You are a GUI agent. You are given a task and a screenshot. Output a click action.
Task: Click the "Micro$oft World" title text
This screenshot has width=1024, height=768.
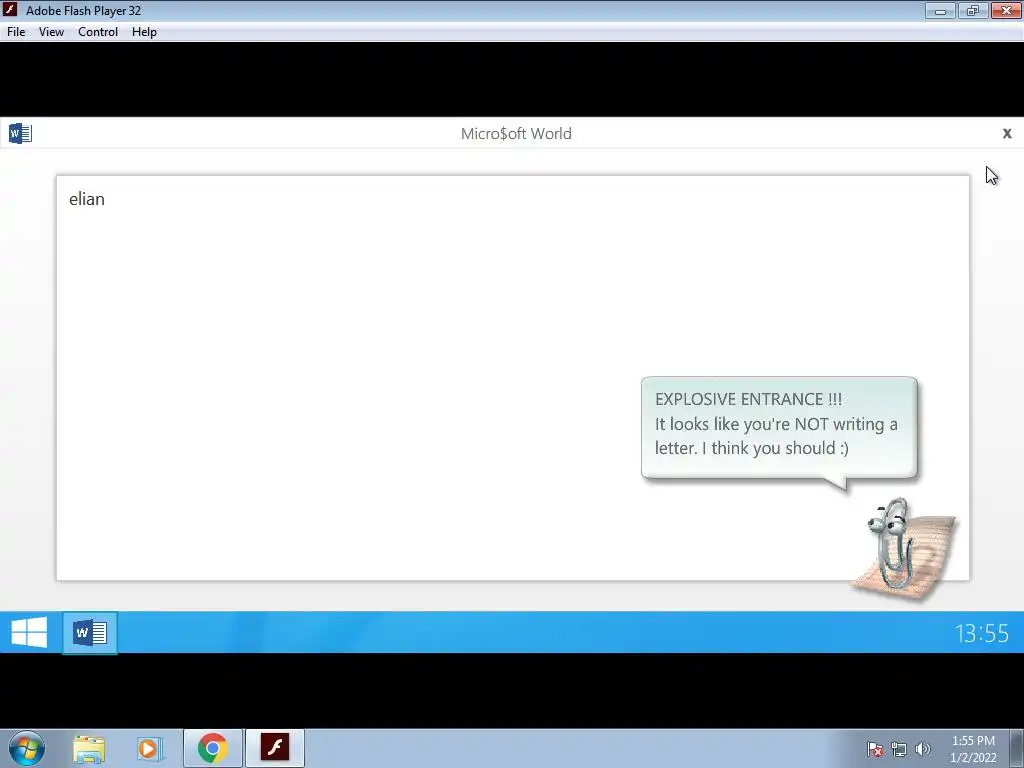click(516, 134)
